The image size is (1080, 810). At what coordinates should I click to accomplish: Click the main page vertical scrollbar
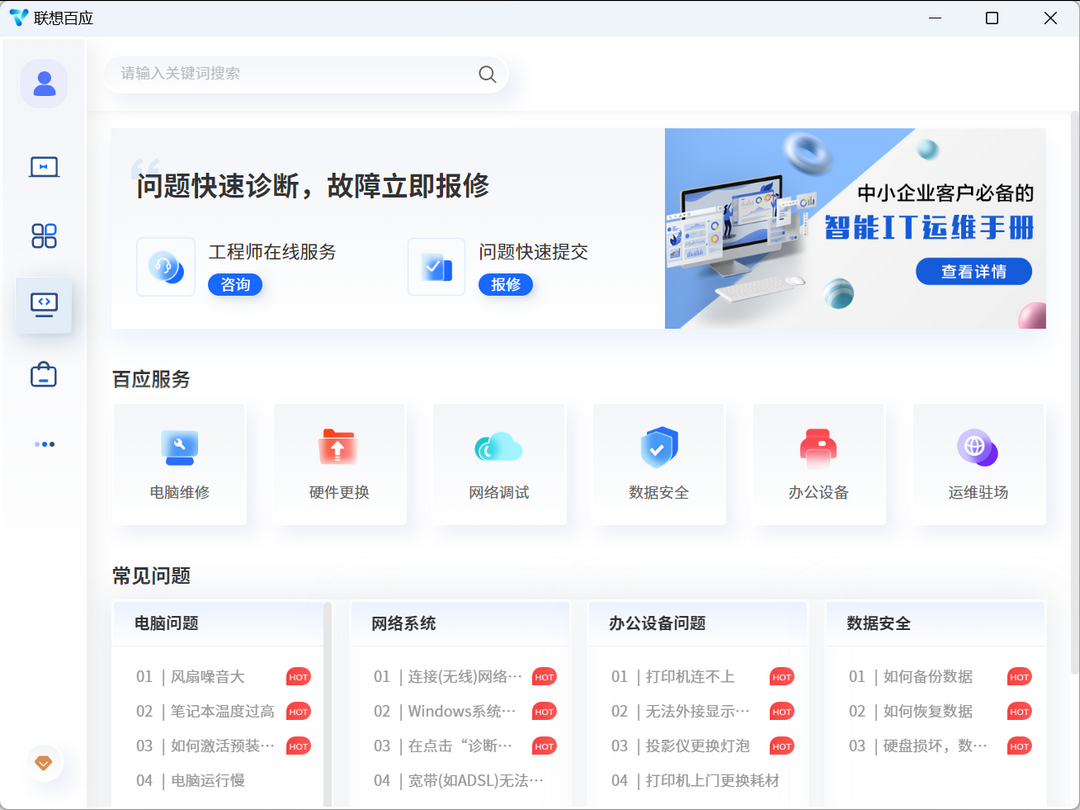click(x=1074, y=393)
